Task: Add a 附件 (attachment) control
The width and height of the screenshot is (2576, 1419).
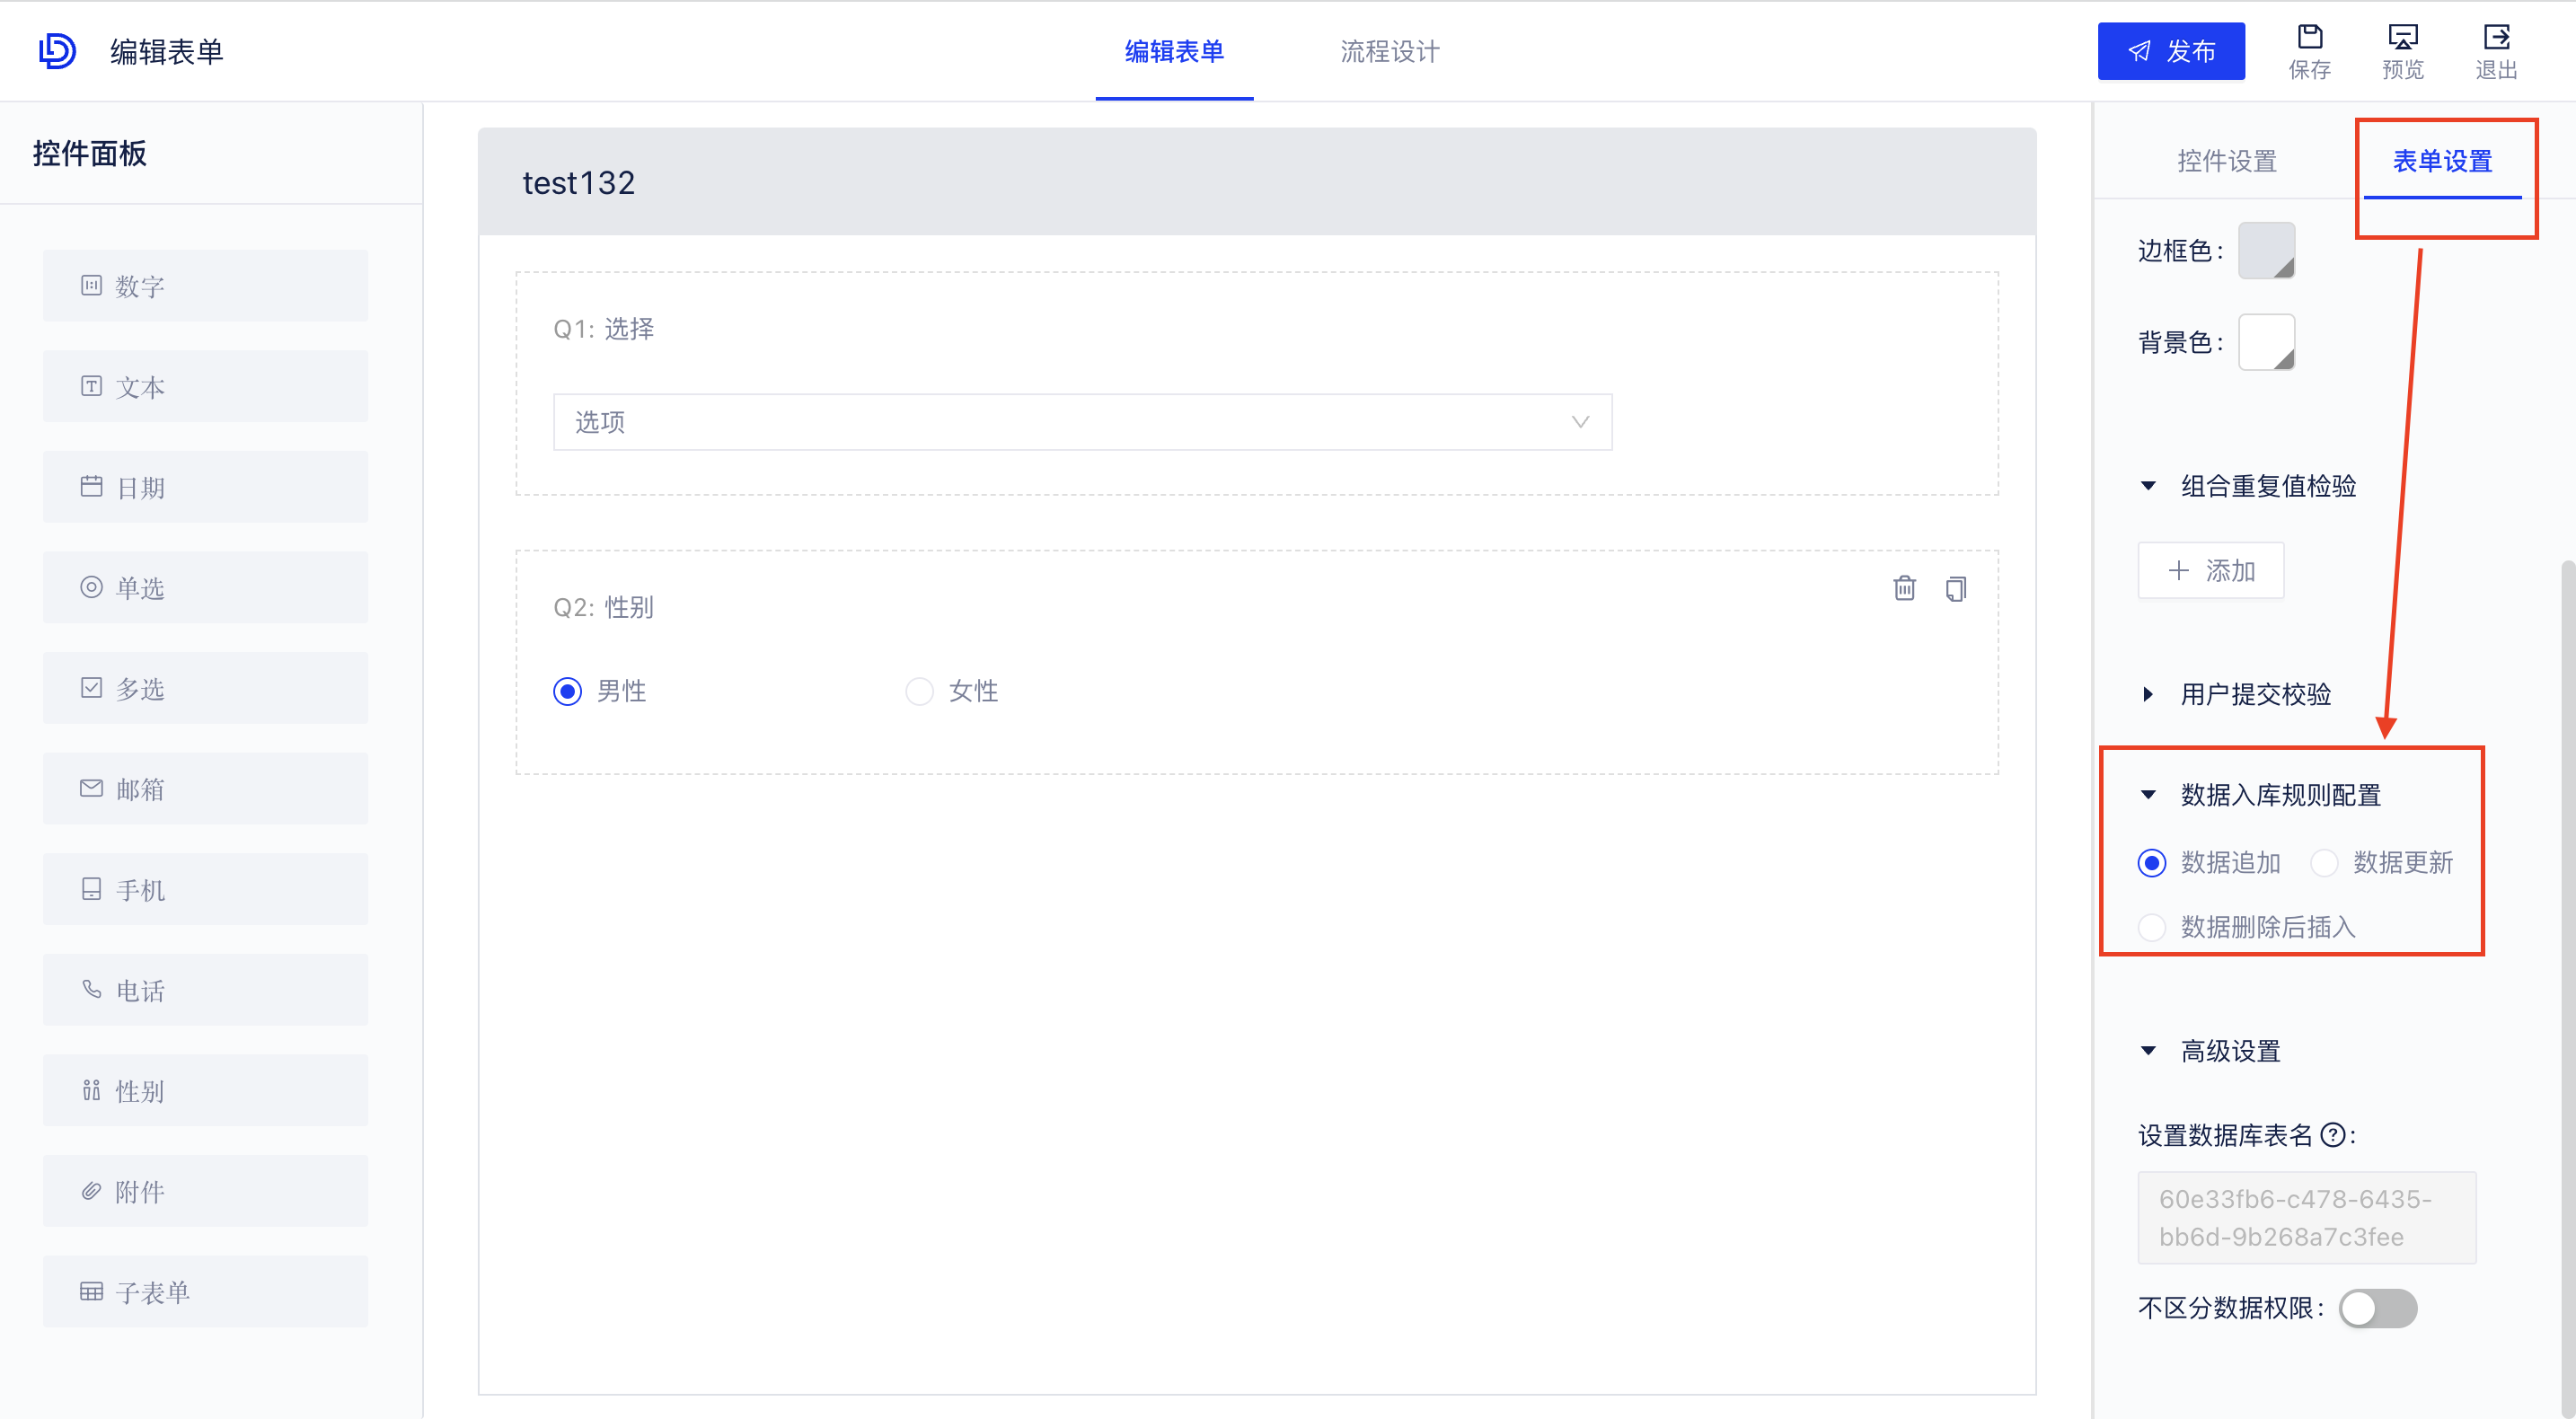Action: coord(205,1191)
